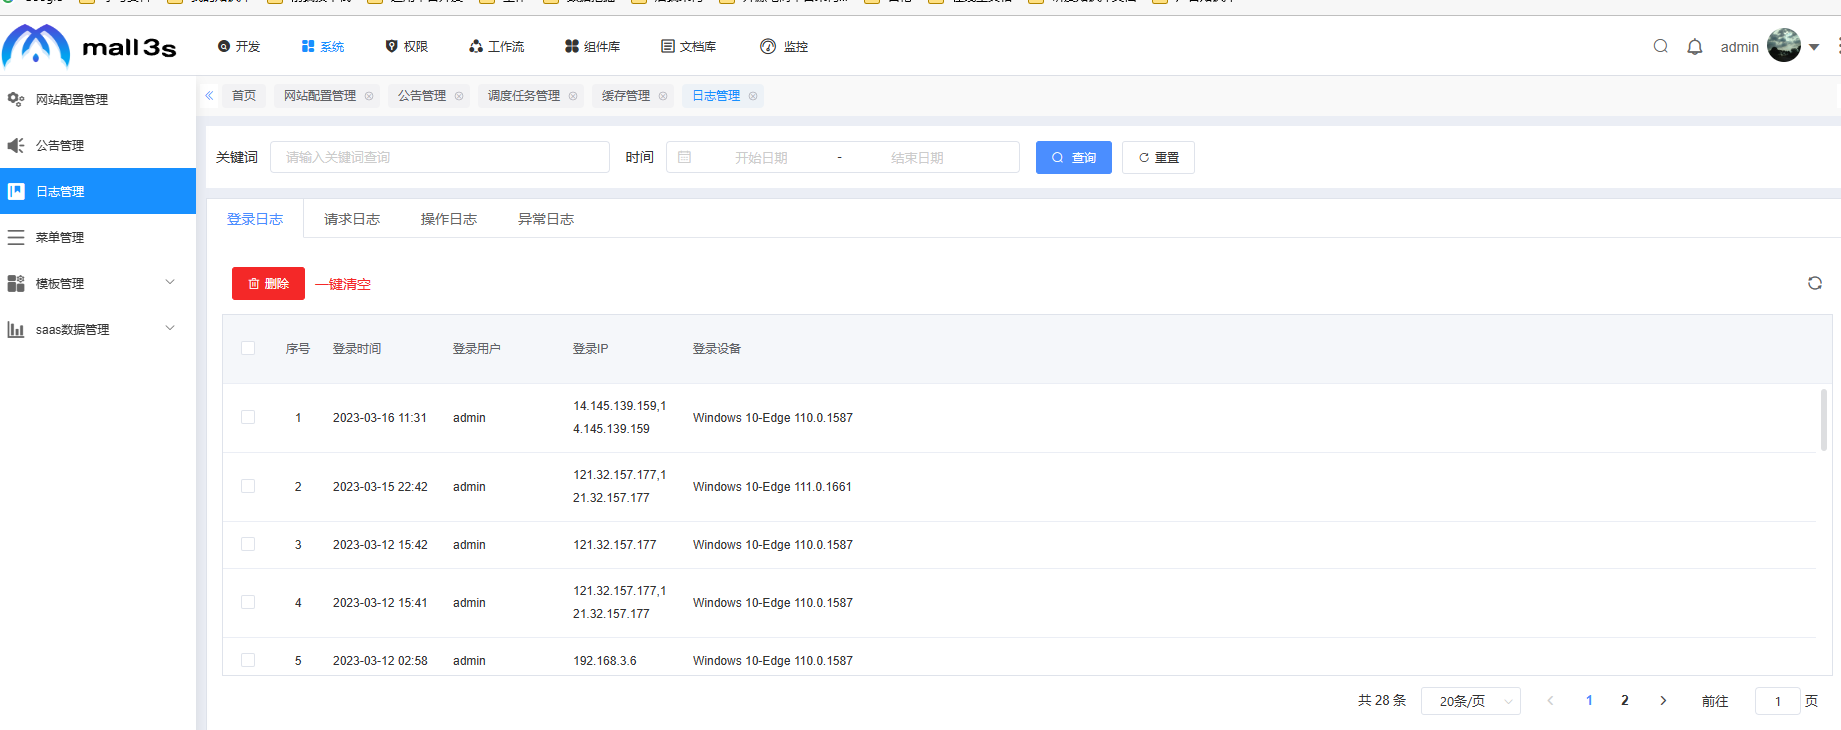
Task: Close the 网站配置管理 page tab
Action: tap(369, 96)
